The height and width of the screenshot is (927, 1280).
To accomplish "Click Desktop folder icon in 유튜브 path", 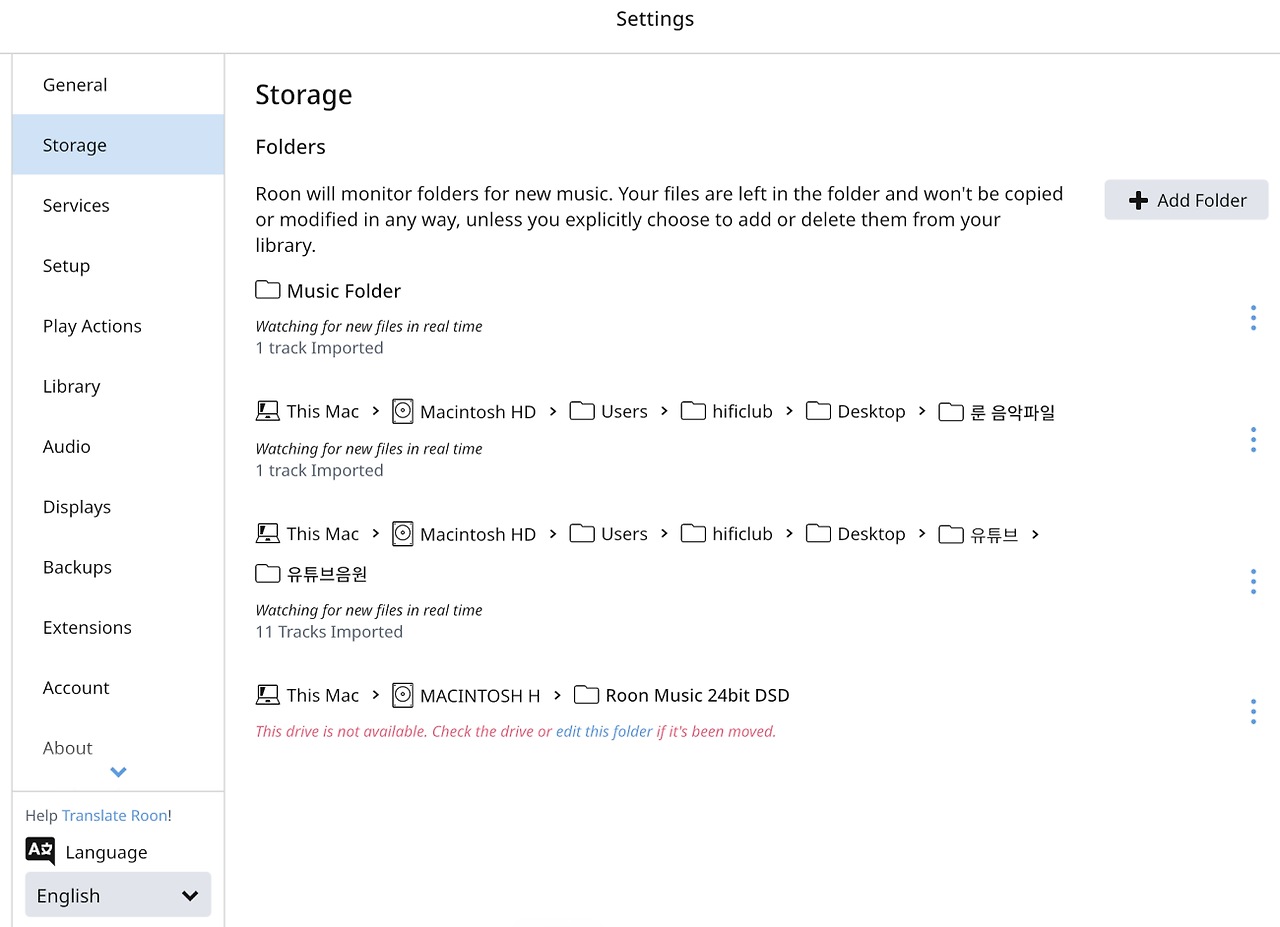I will pos(818,534).
